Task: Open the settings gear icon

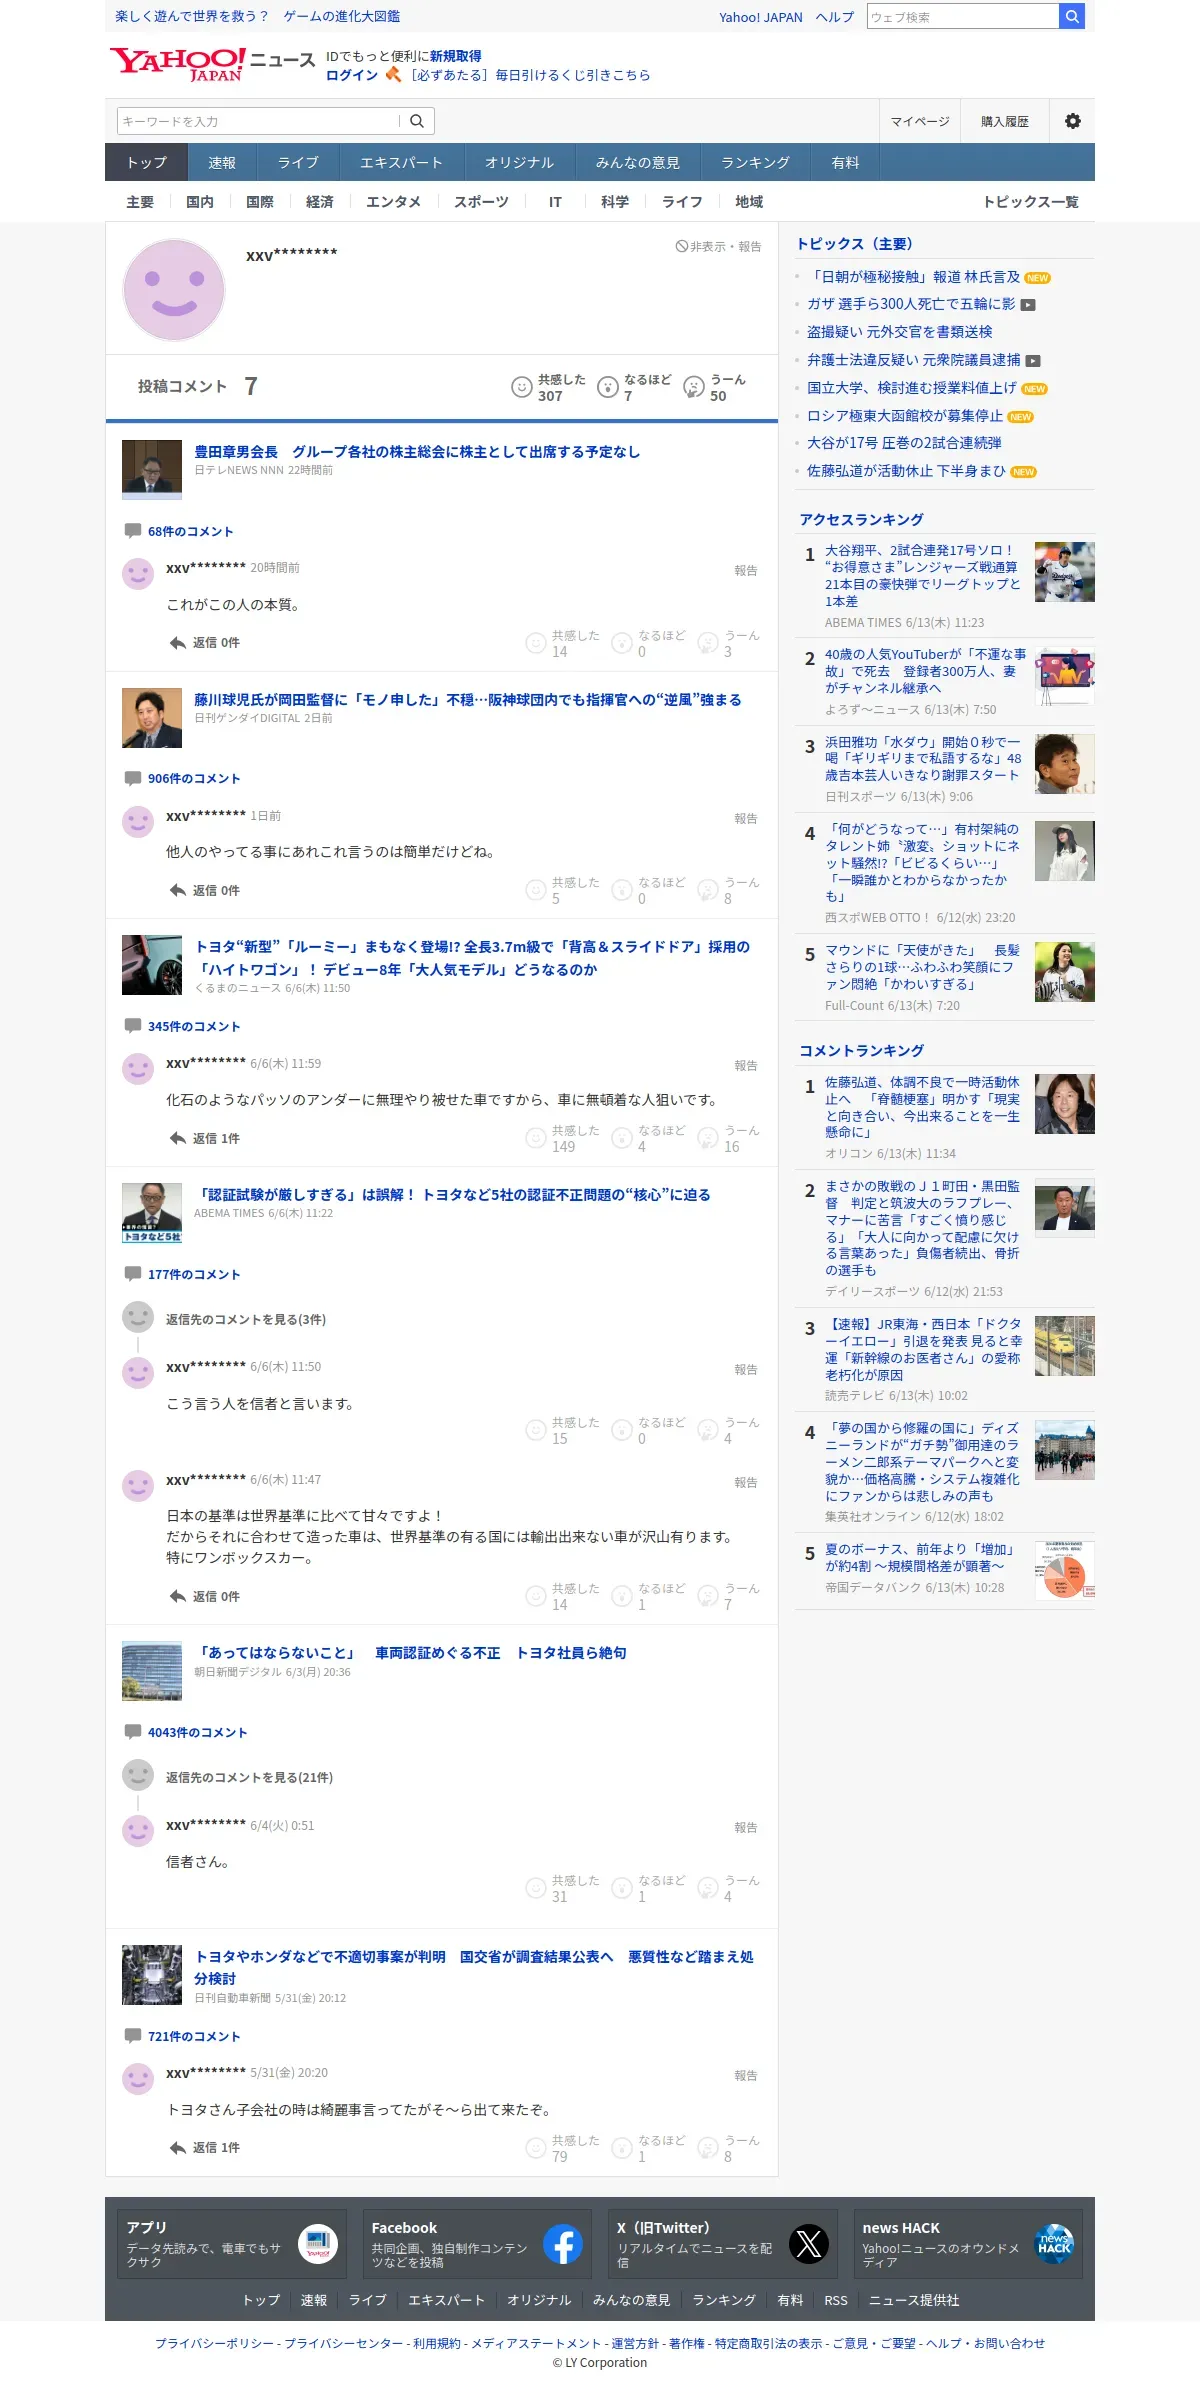Action: [x=1073, y=121]
